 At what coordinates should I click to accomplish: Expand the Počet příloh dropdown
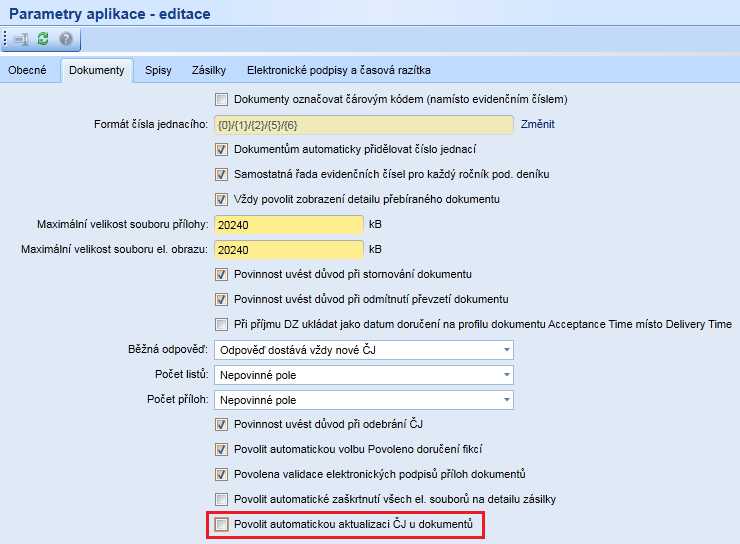click(x=364, y=400)
